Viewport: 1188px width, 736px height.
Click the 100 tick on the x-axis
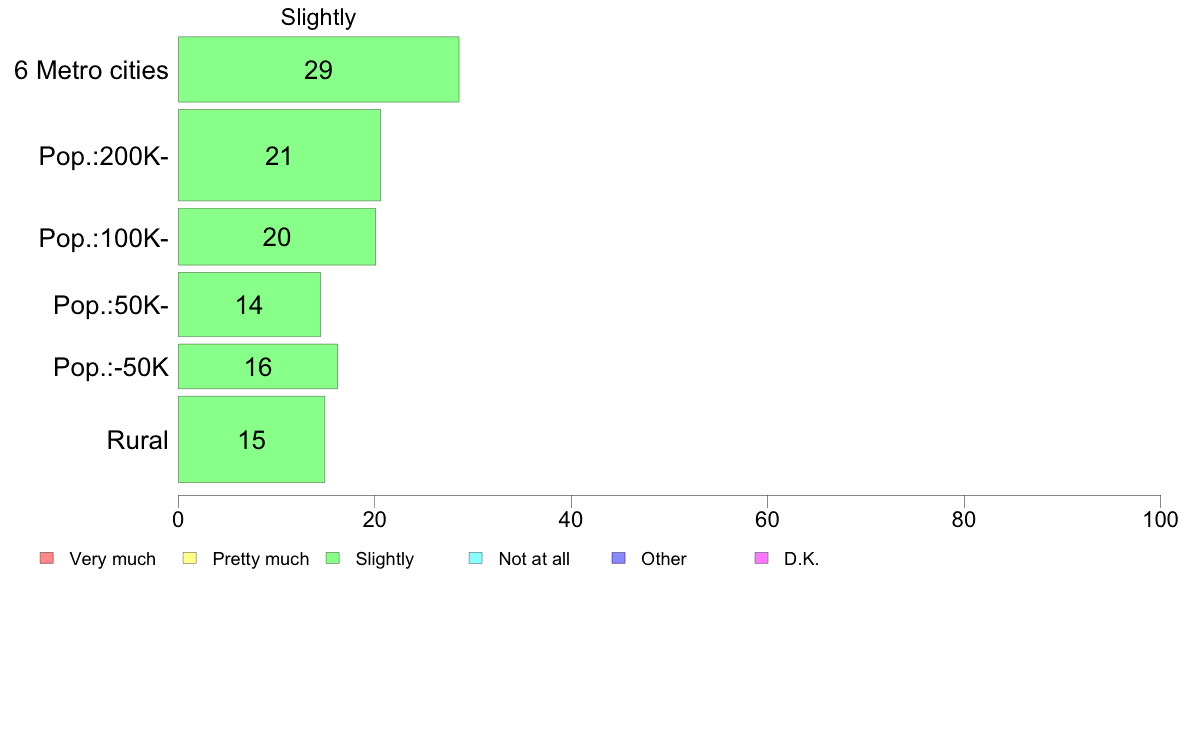click(x=1160, y=519)
